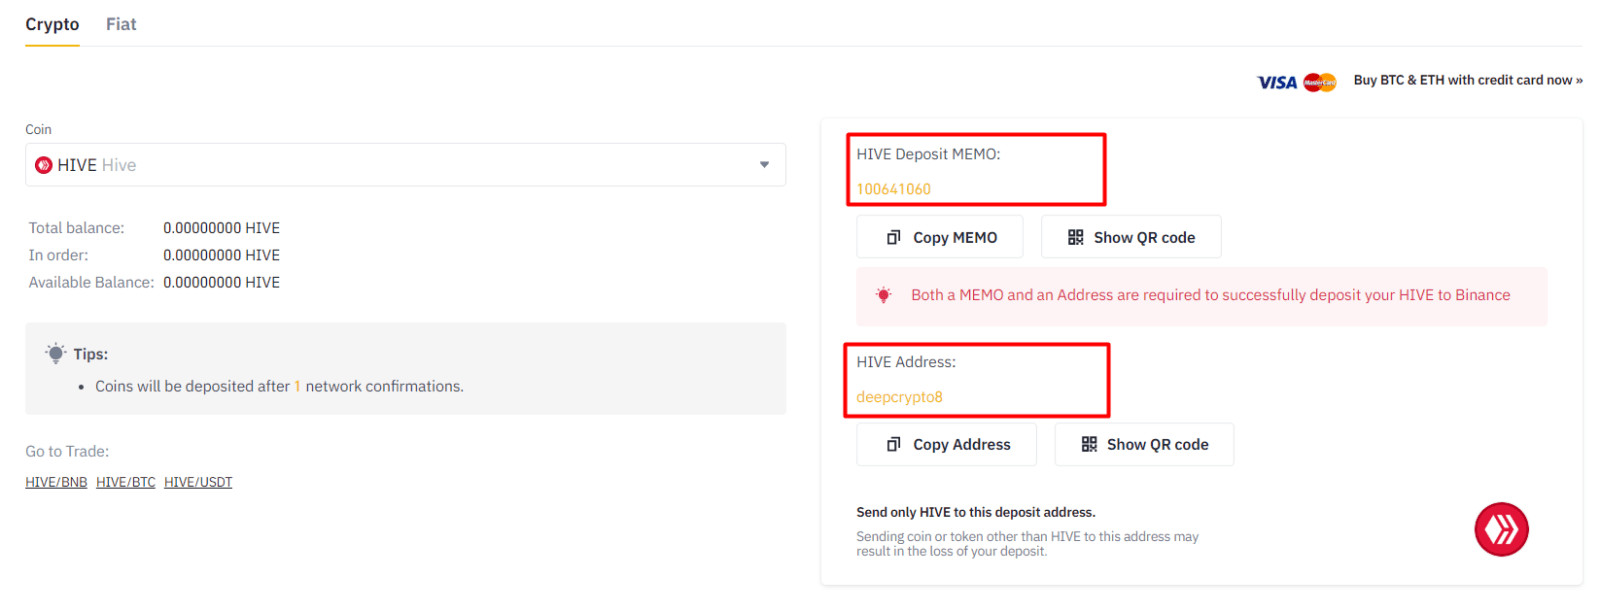This screenshot has height=611, width=1600.
Task: Expand the coin dropdown arrow
Action: [764, 165]
